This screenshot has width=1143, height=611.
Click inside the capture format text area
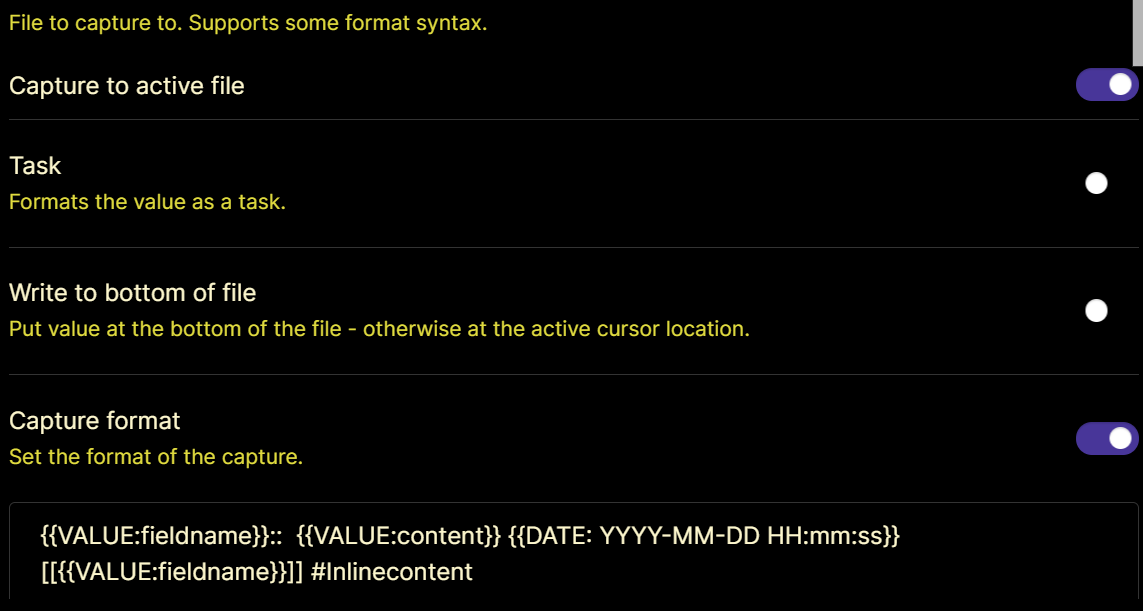(x=570, y=553)
